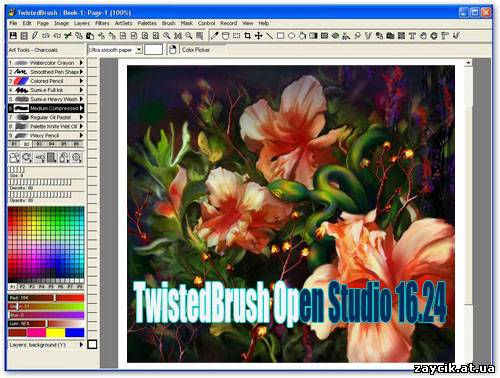Click the mouse icon beside Color Picker
The image size is (500, 378).
pos(172,50)
